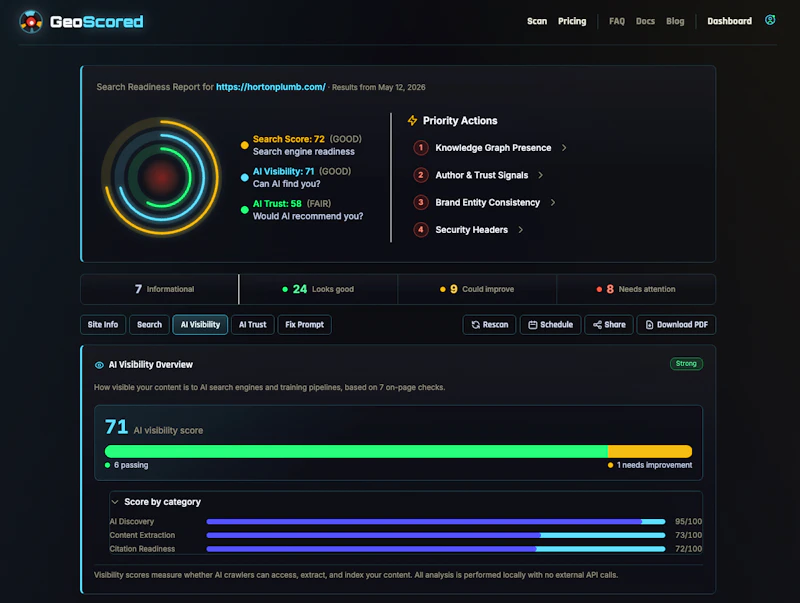Click the Strong status badge
This screenshot has height=603, width=800.
coord(686,364)
